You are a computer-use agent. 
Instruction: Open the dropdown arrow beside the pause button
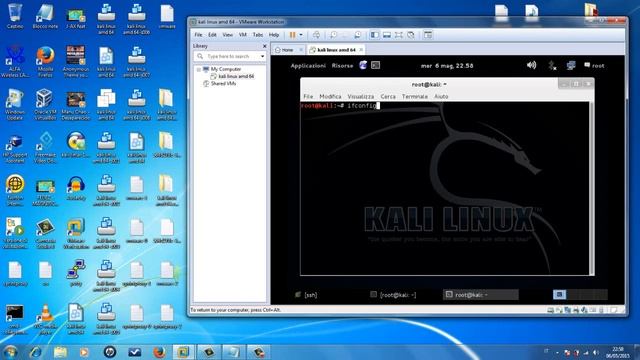301,35
